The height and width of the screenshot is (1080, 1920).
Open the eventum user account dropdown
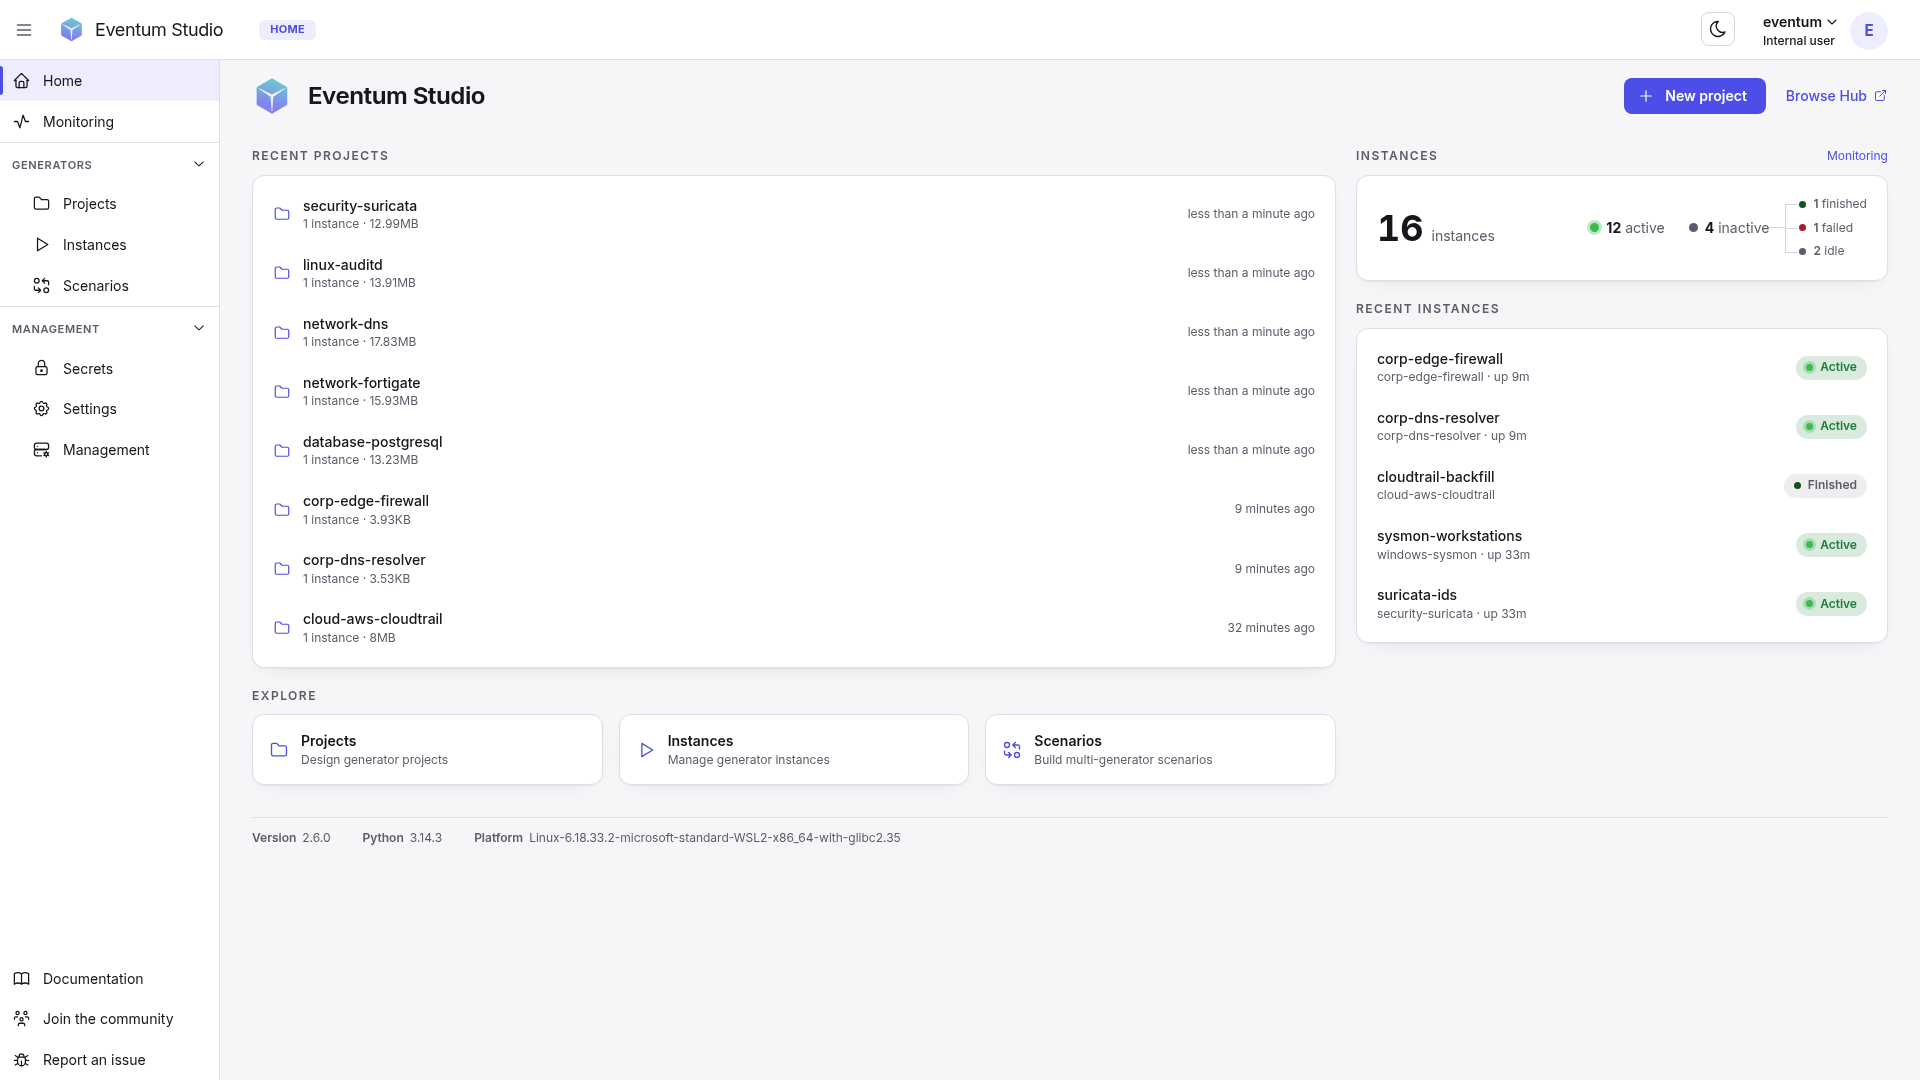tap(1799, 30)
